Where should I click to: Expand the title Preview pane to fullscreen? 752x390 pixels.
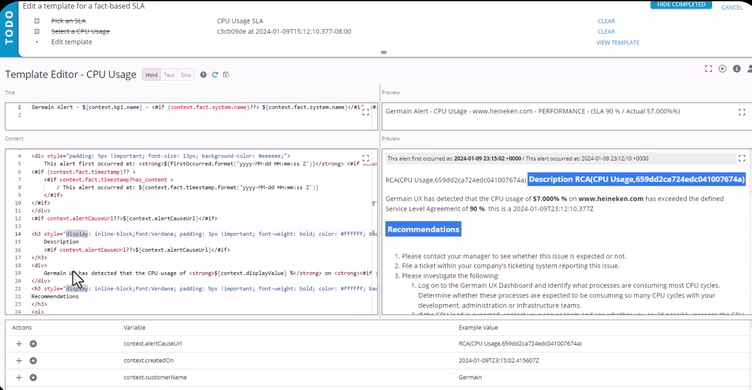741,112
